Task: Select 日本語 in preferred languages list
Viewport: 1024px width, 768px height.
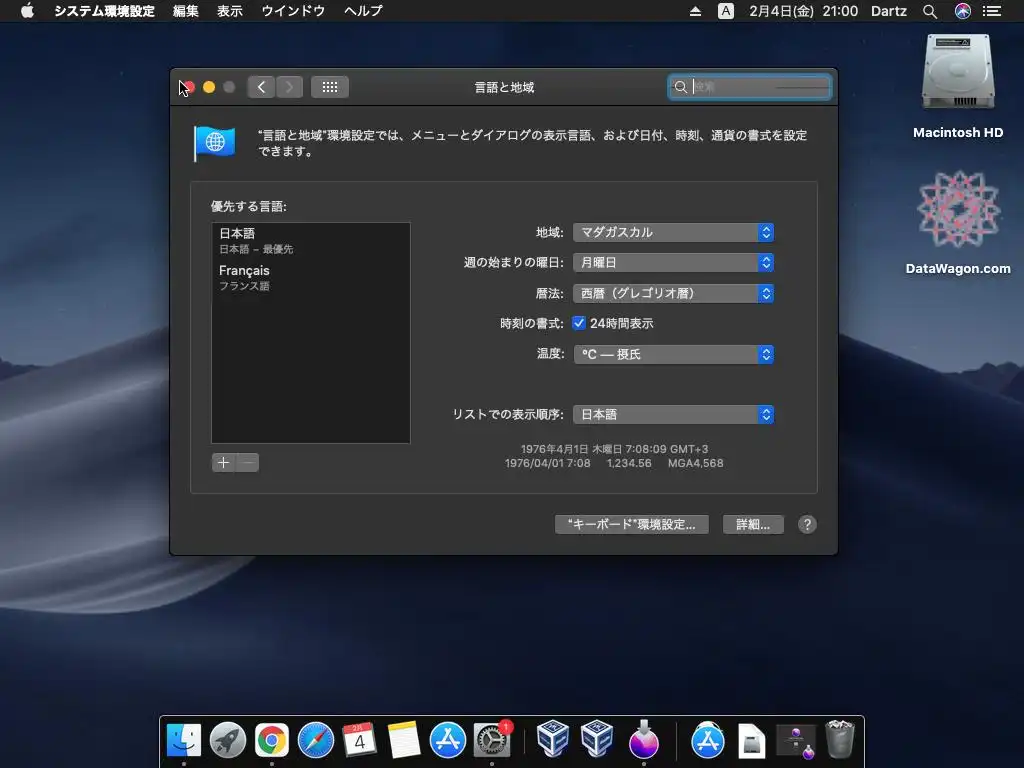Action: point(311,240)
